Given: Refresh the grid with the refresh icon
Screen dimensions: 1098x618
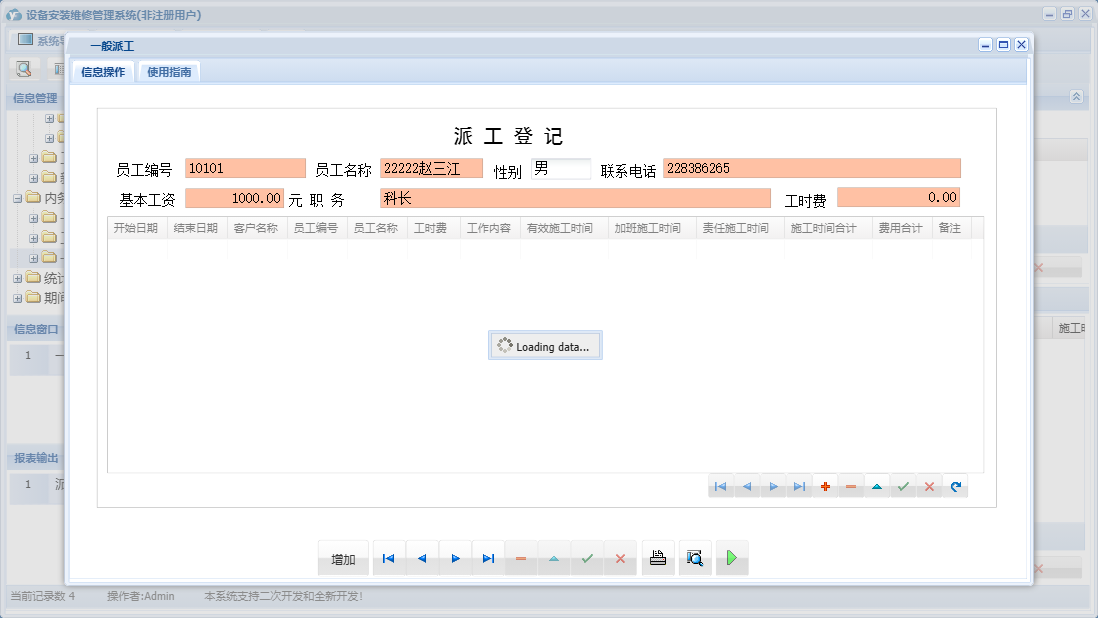Looking at the screenshot, I should click(955, 485).
